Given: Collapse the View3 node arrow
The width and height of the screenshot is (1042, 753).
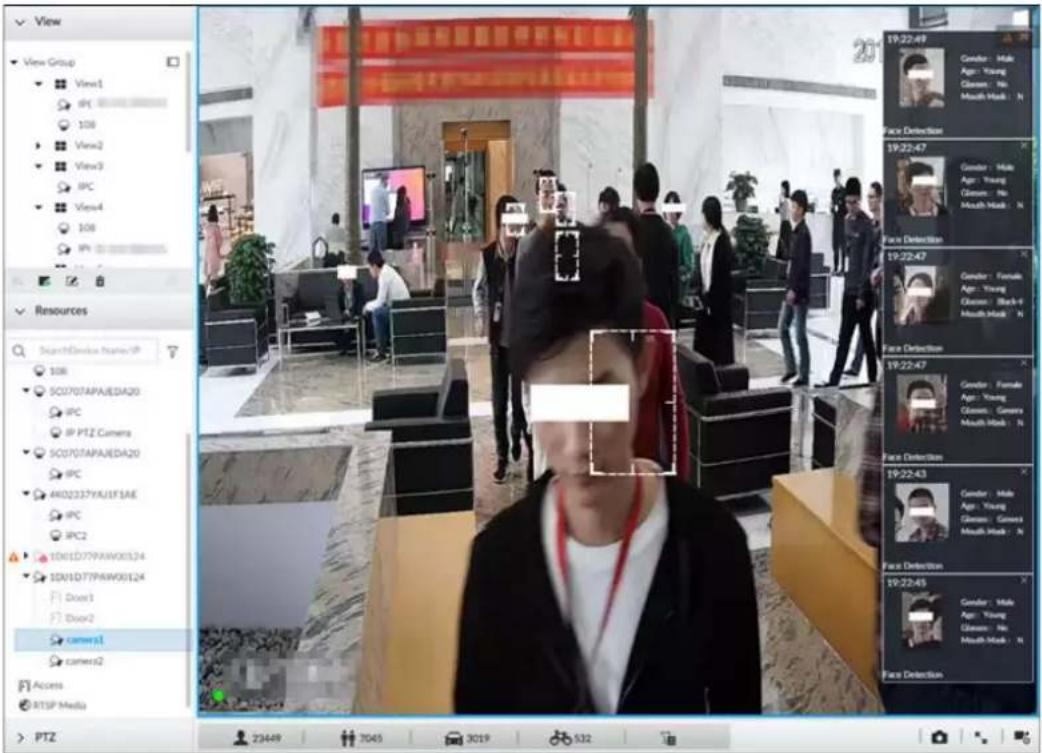Looking at the screenshot, I should 39,166.
